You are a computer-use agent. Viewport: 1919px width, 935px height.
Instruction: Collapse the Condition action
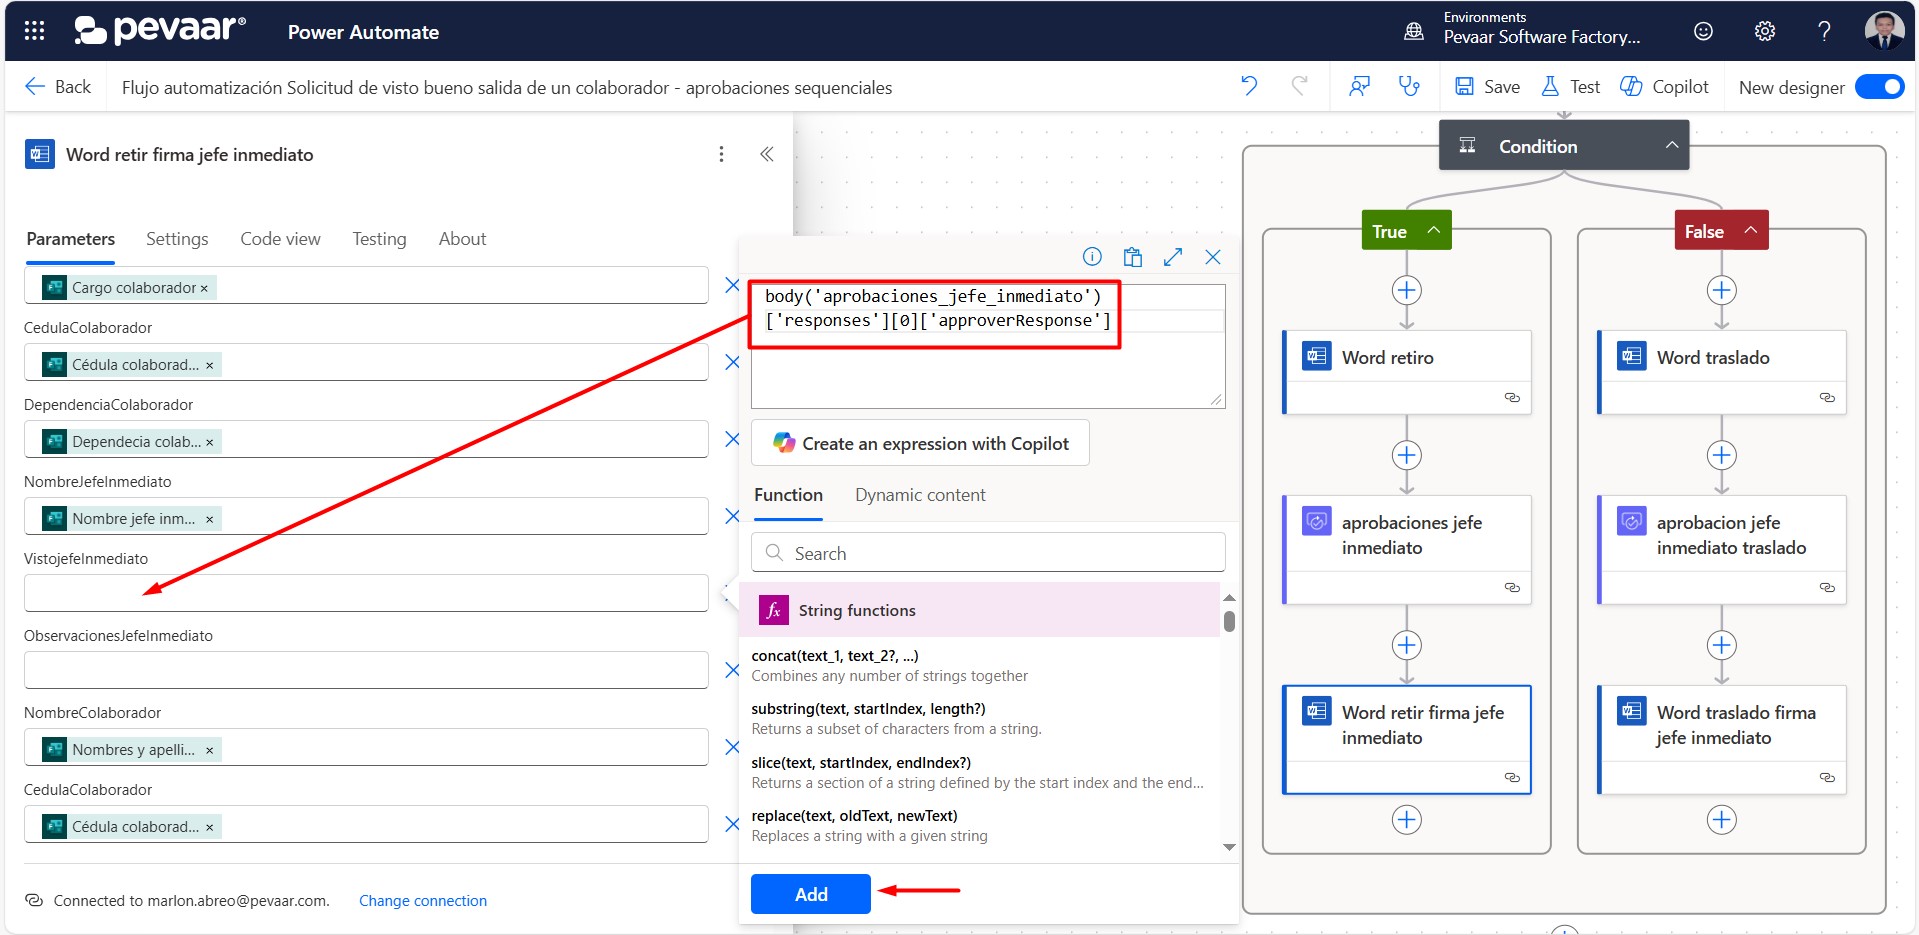pos(1671,145)
